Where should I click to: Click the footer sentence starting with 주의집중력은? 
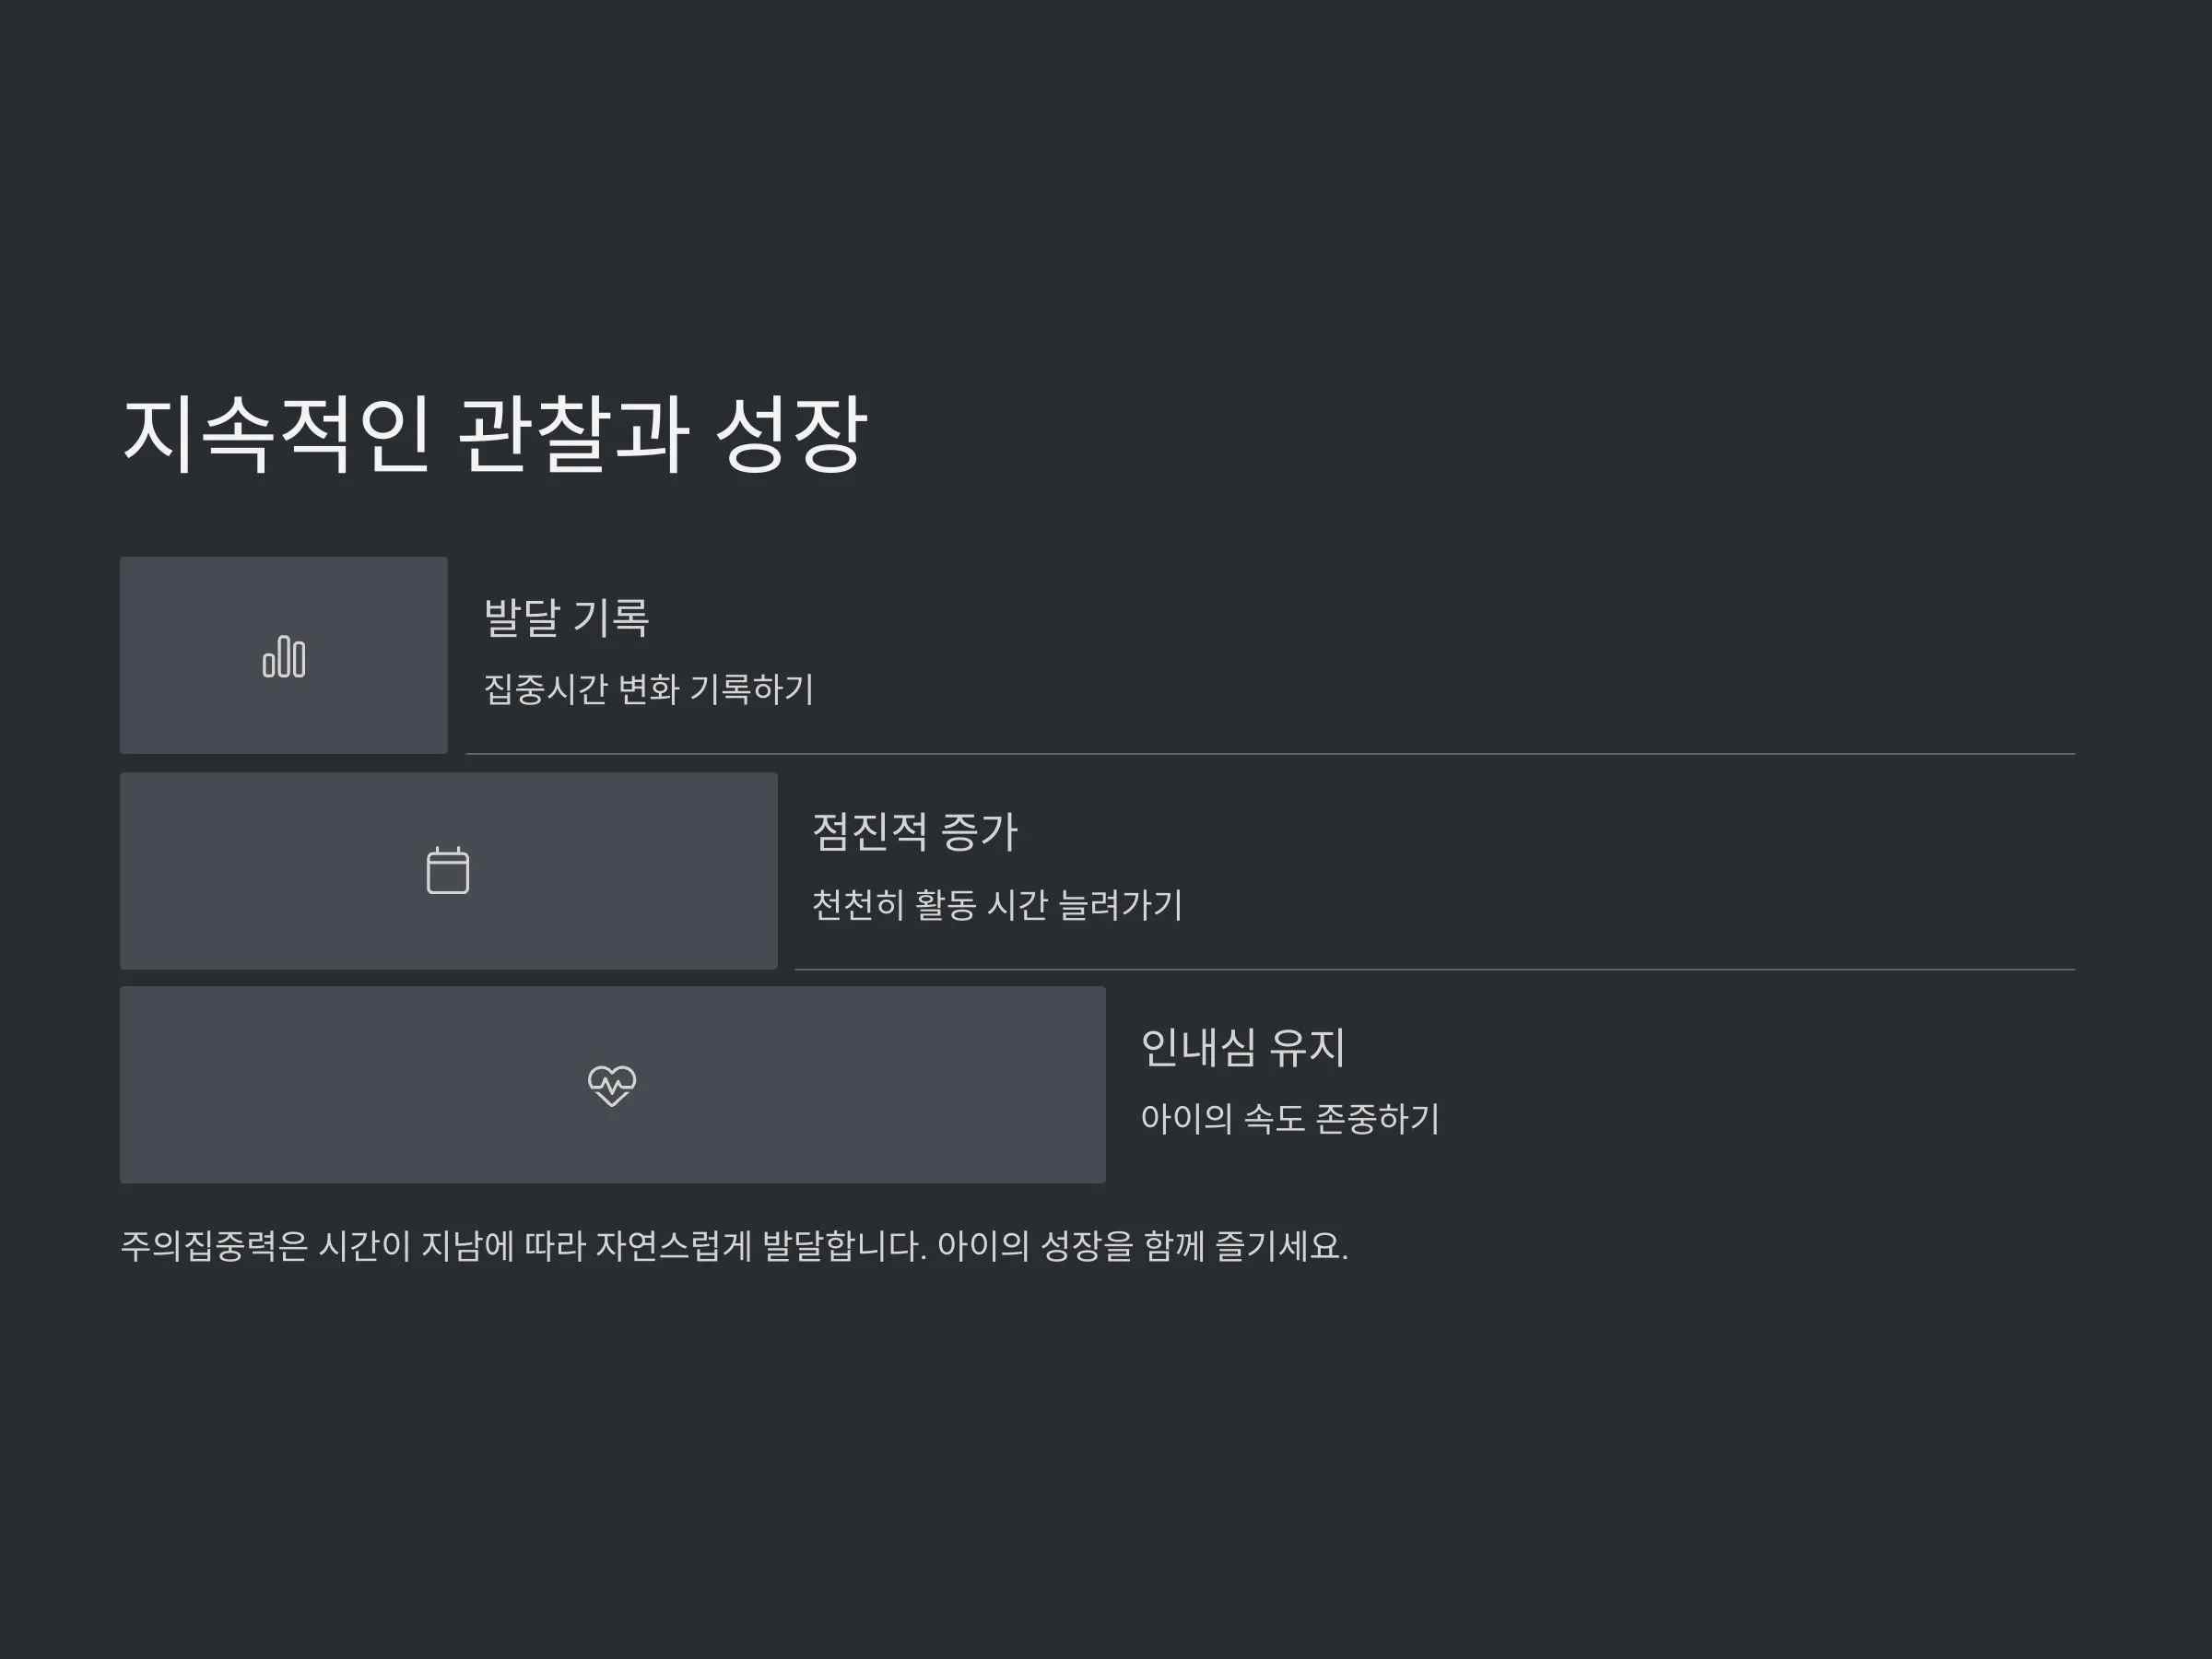point(735,1246)
